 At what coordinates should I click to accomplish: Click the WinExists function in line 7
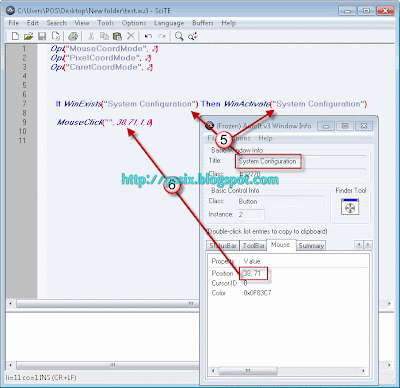tap(83, 104)
